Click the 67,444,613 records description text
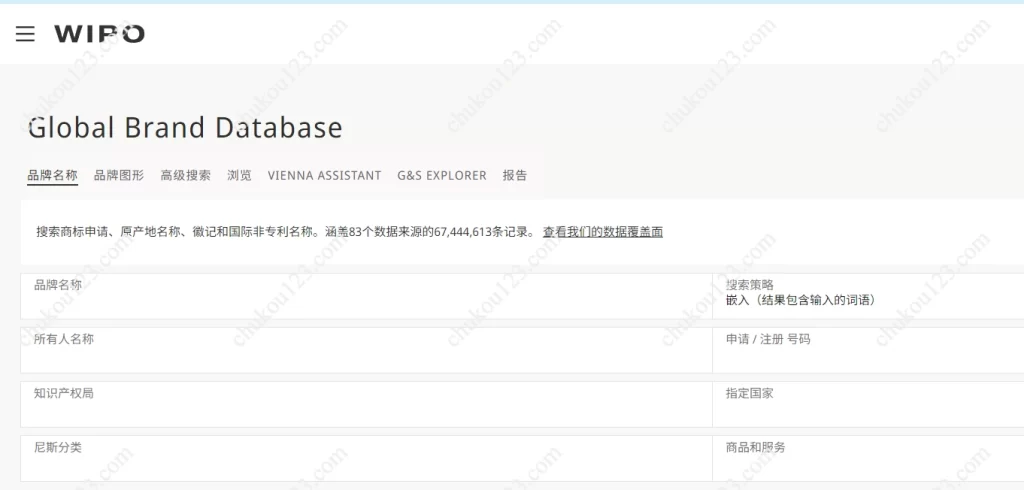 (x=285, y=232)
